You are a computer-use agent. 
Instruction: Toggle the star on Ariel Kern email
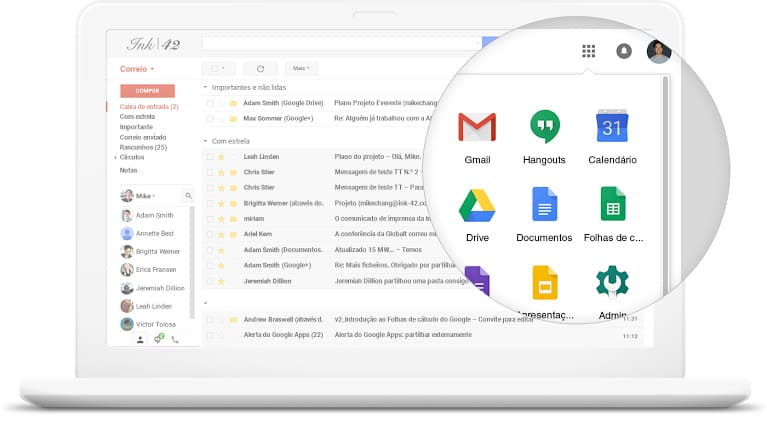click(x=222, y=234)
